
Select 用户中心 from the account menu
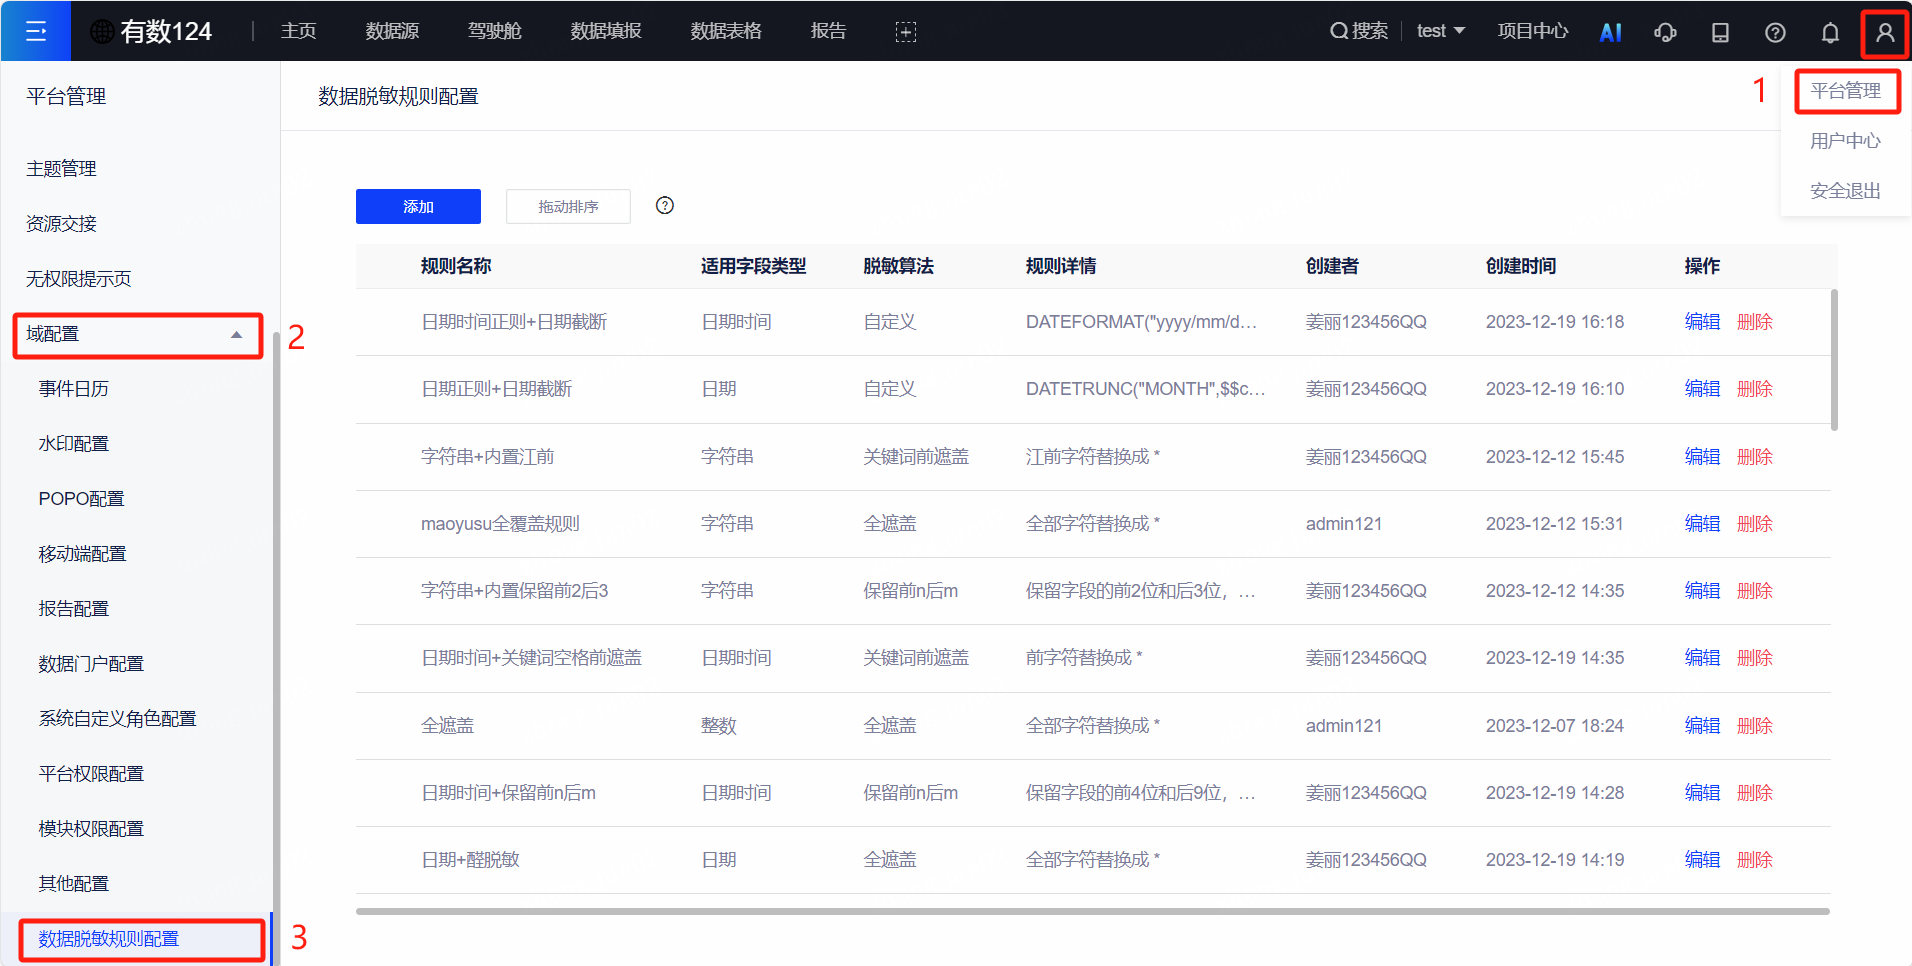(1844, 140)
